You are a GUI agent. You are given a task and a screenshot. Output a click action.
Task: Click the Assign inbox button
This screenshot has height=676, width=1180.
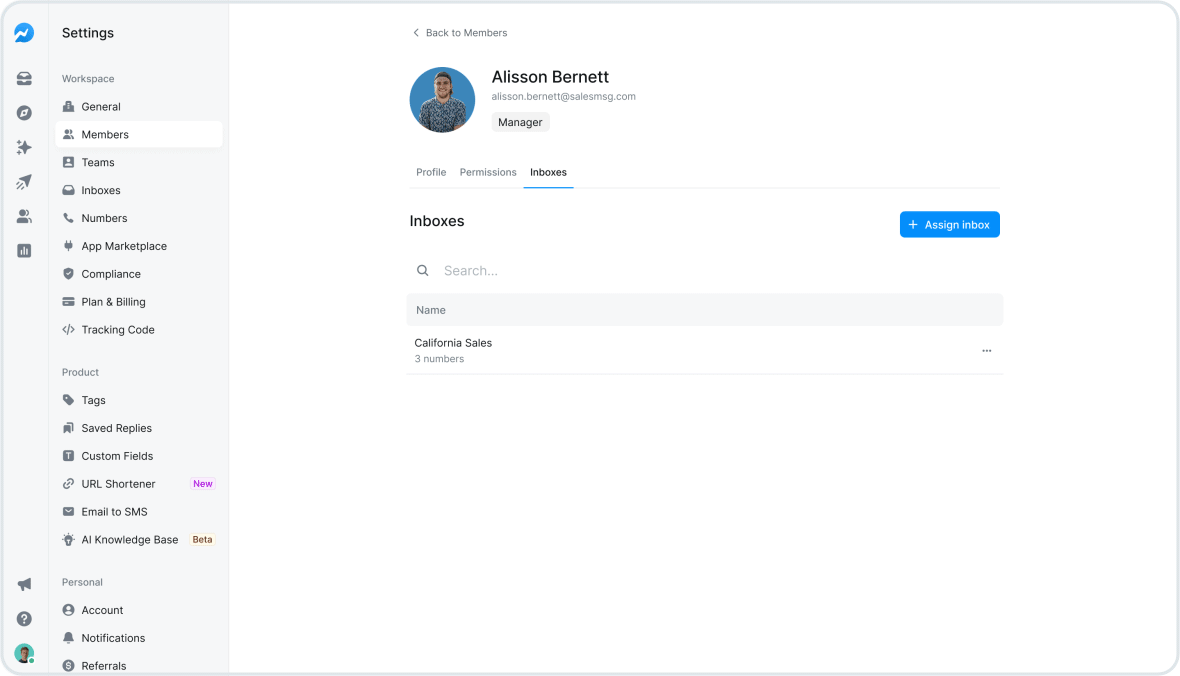(949, 224)
